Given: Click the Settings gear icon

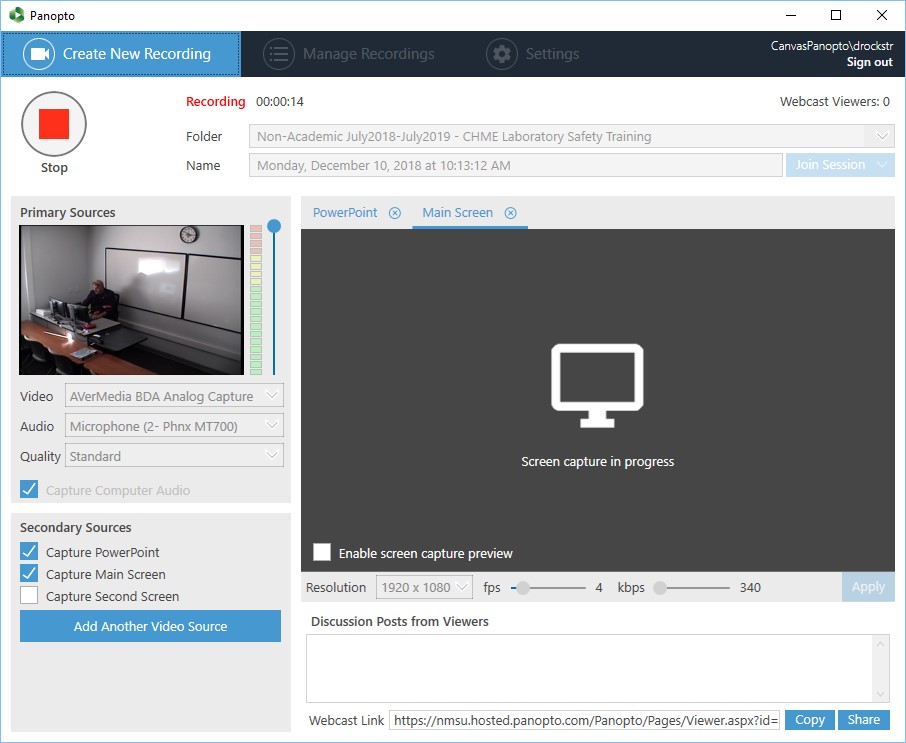Looking at the screenshot, I should point(502,54).
